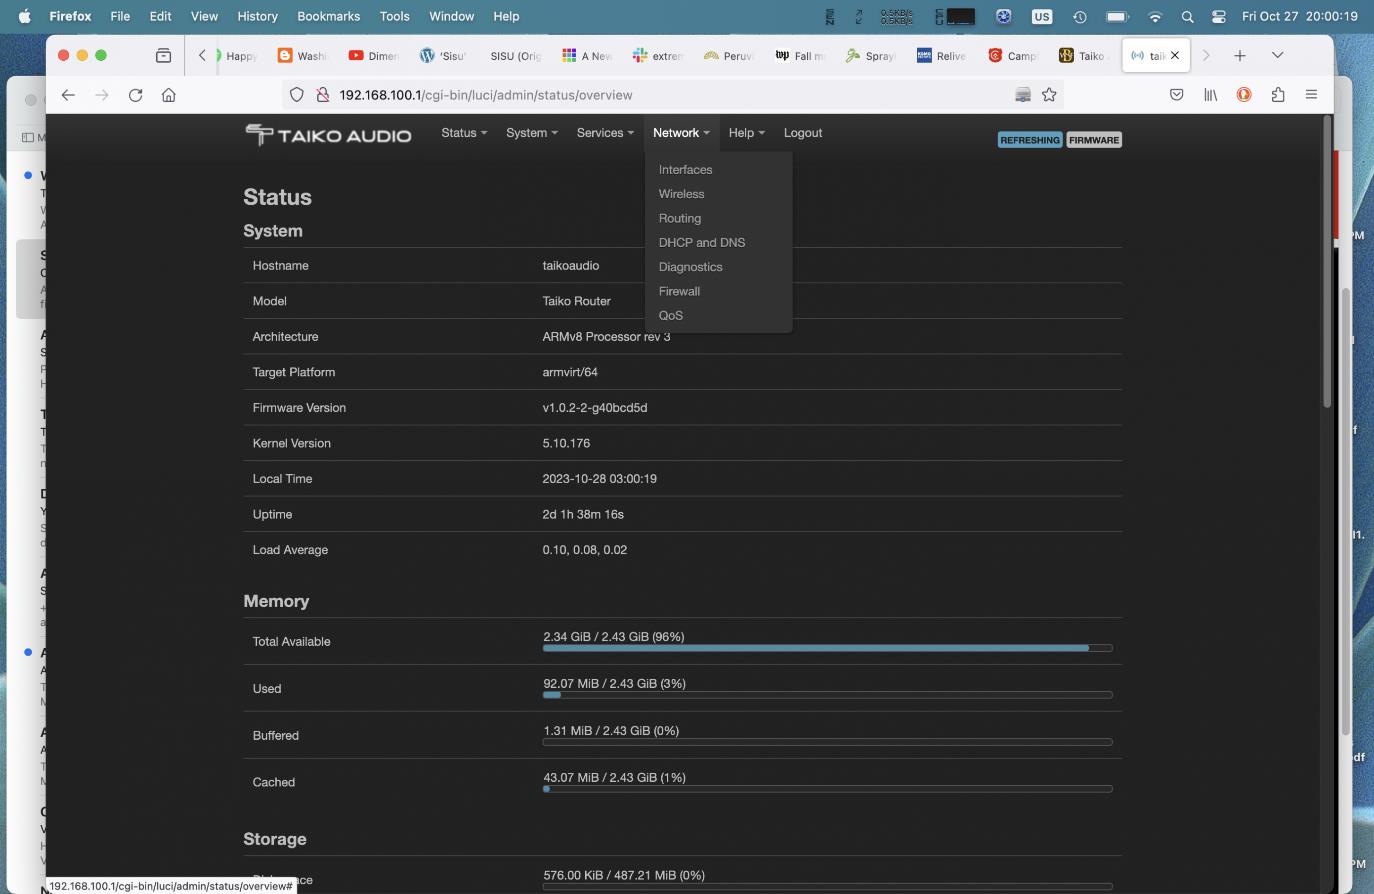
Task: Expand the Services dropdown menu
Action: pos(605,133)
